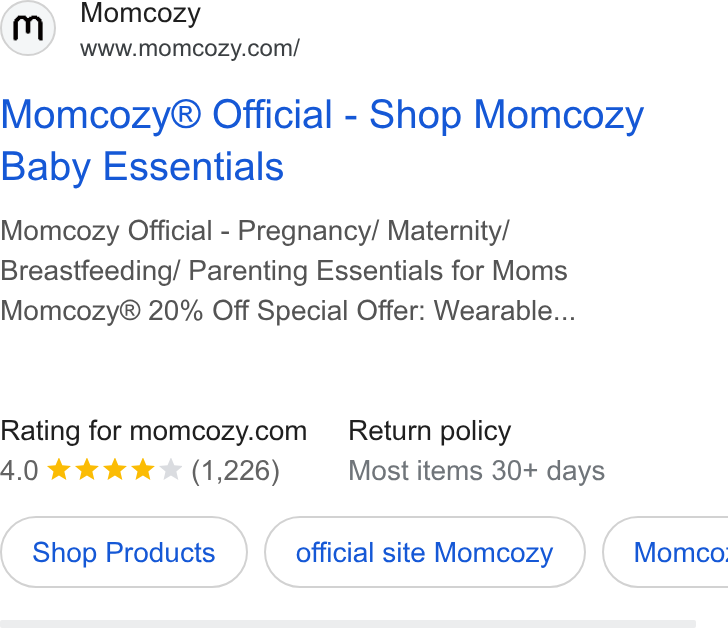Open the Momcozy site name above the URL
Screen dimensions: 728x628
[140, 13]
